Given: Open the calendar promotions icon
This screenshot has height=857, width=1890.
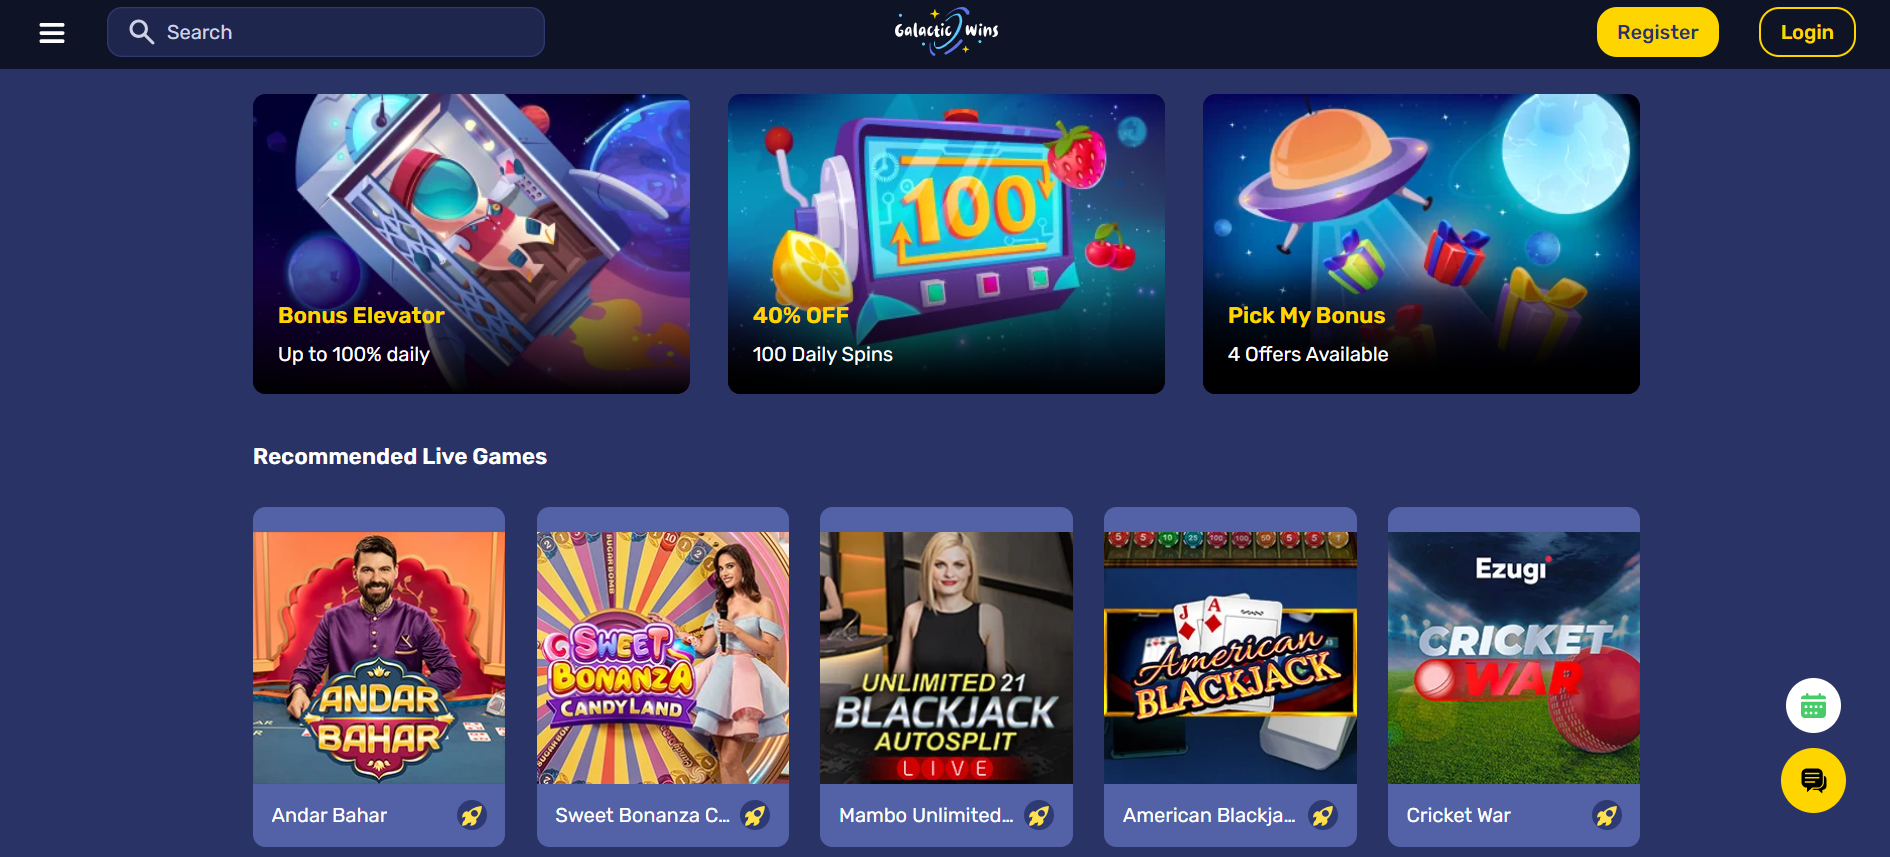Looking at the screenshot, I should [x=1813, y=706].
